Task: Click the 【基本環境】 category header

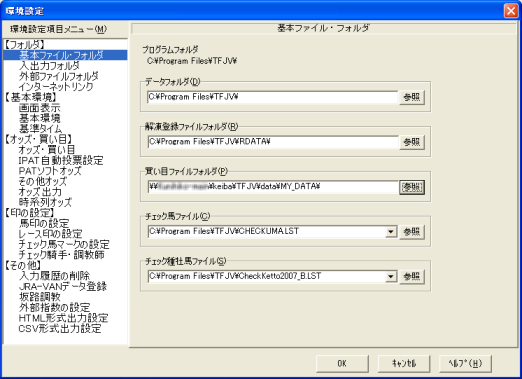Action: [x=31, y=97]
